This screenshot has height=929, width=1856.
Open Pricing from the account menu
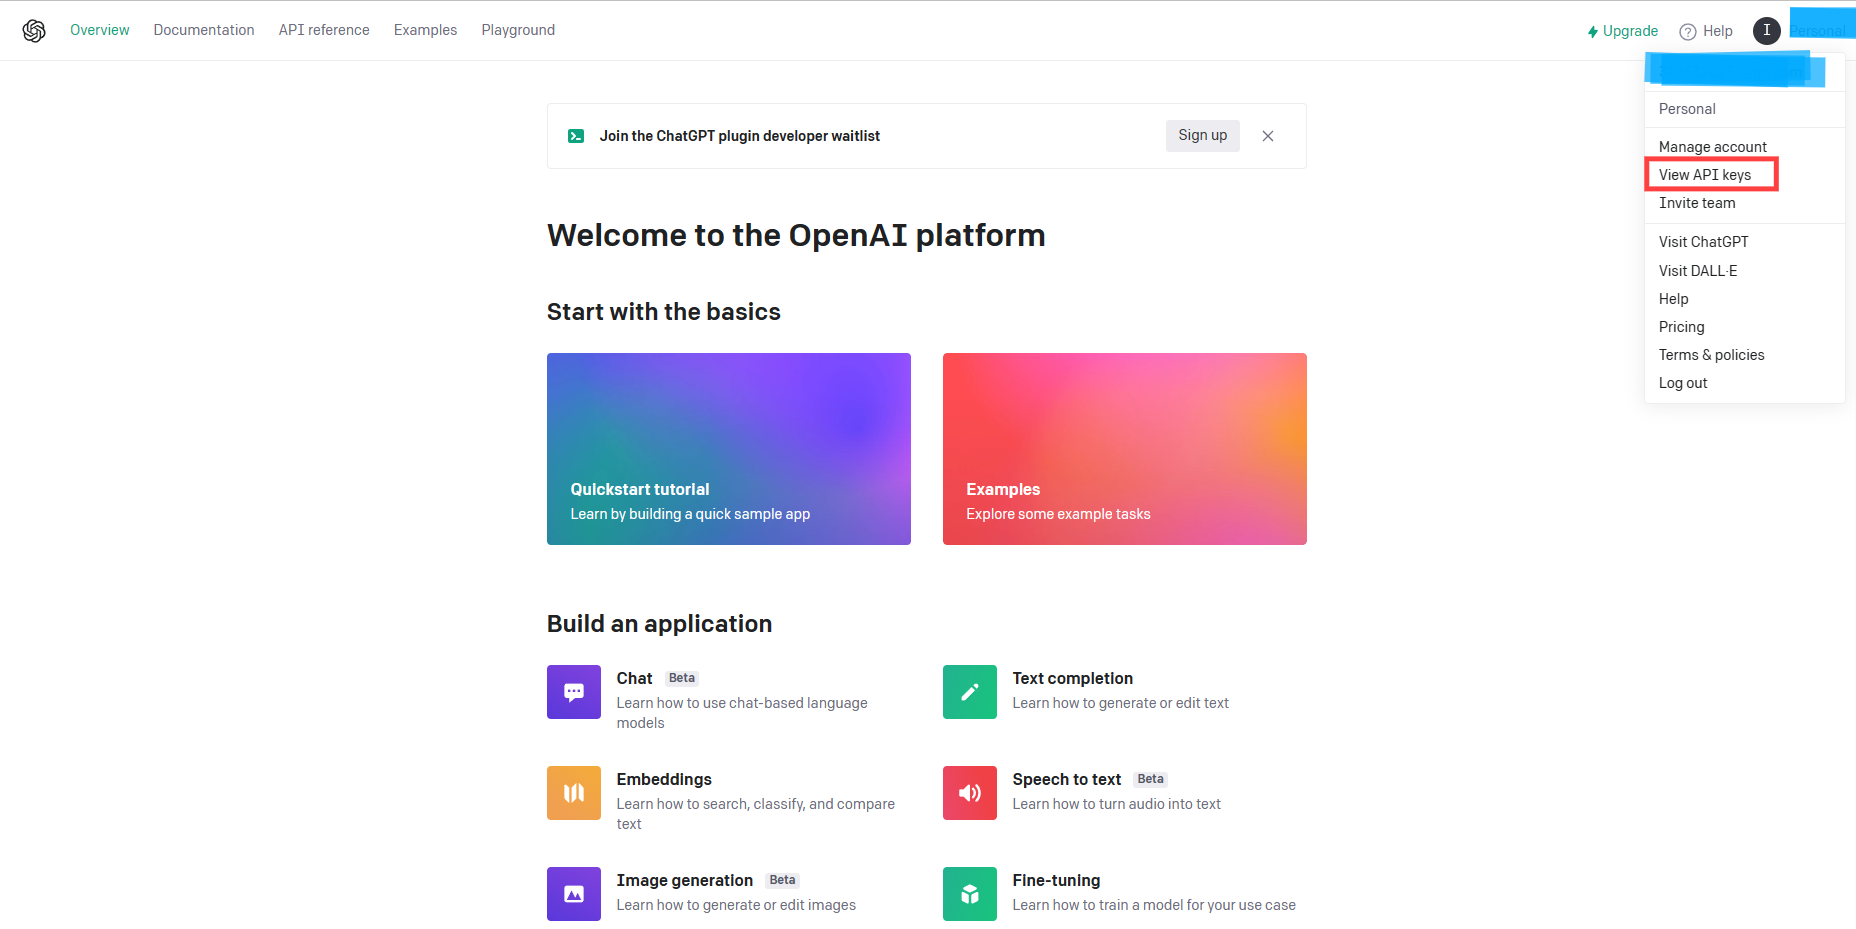[x=1682, y=327]
